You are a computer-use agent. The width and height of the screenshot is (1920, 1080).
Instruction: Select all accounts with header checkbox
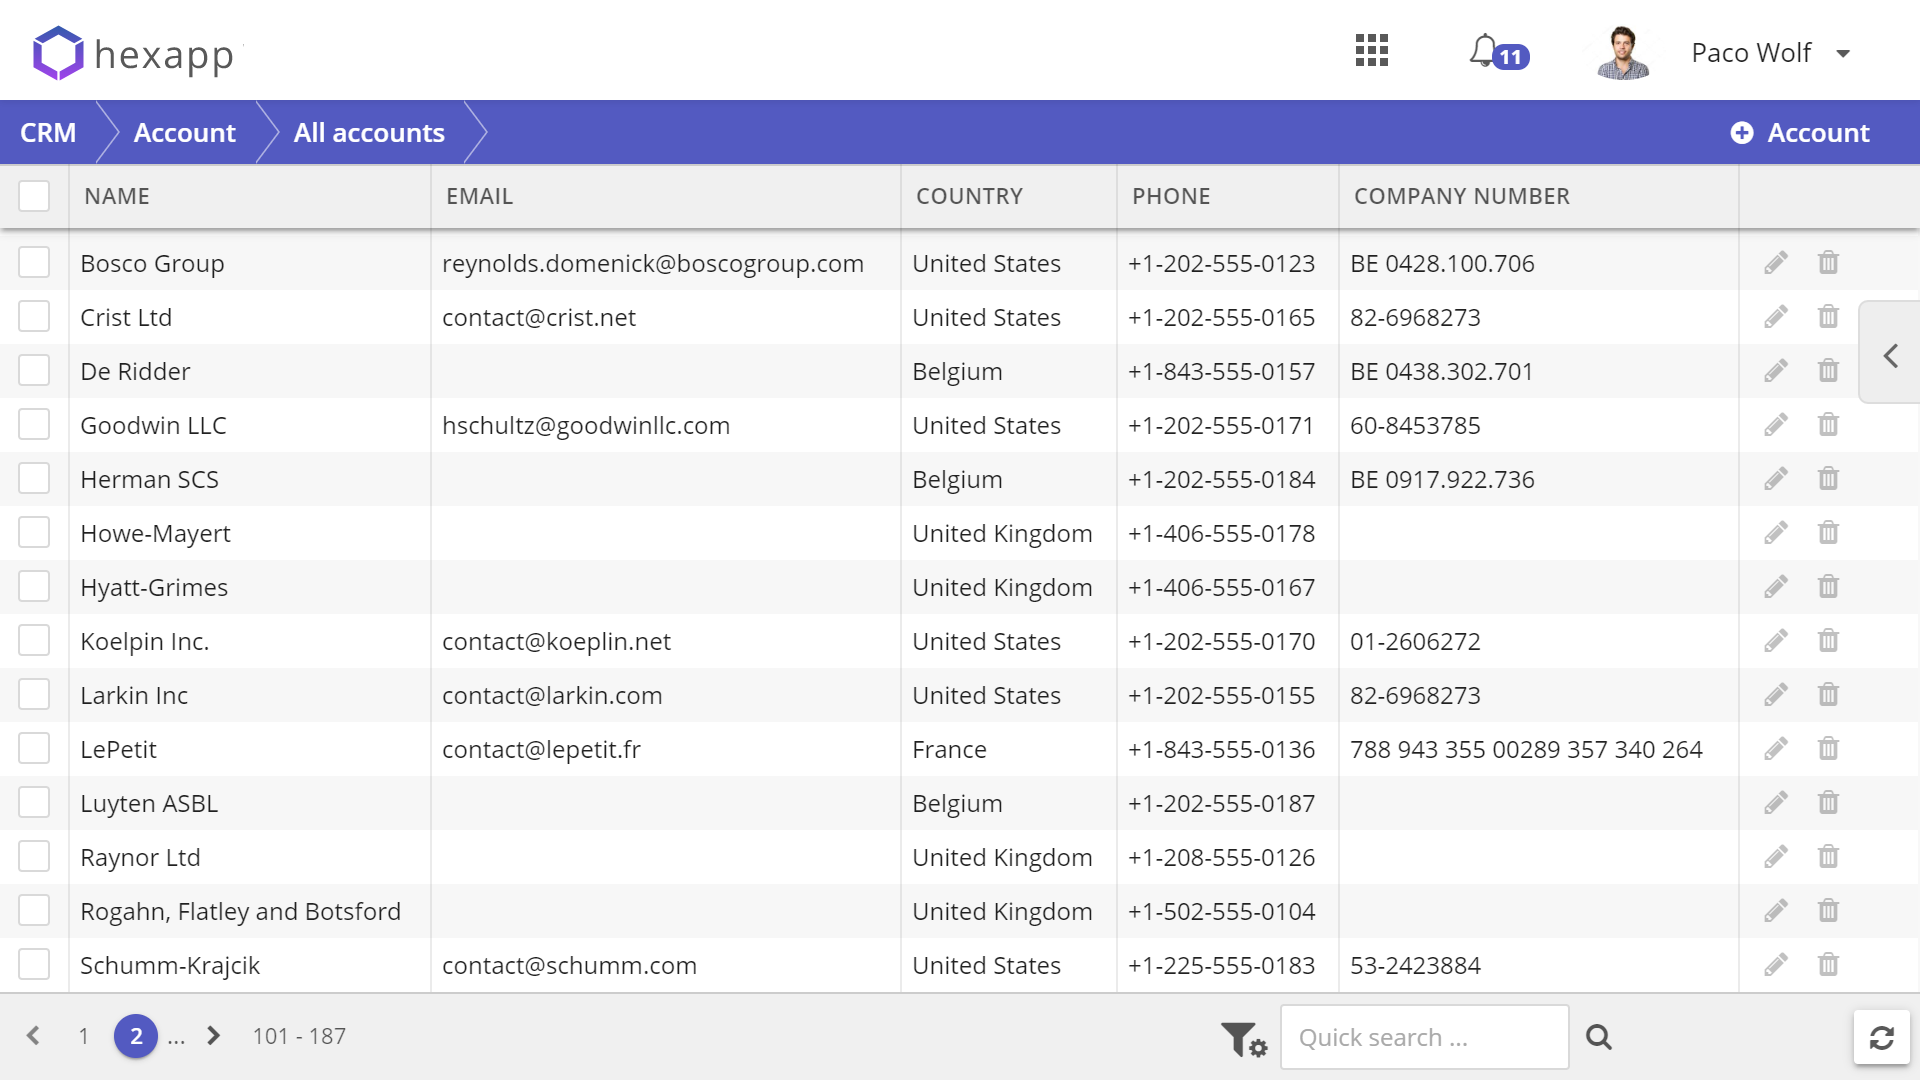pyautogui.click(x=34, y=196)
